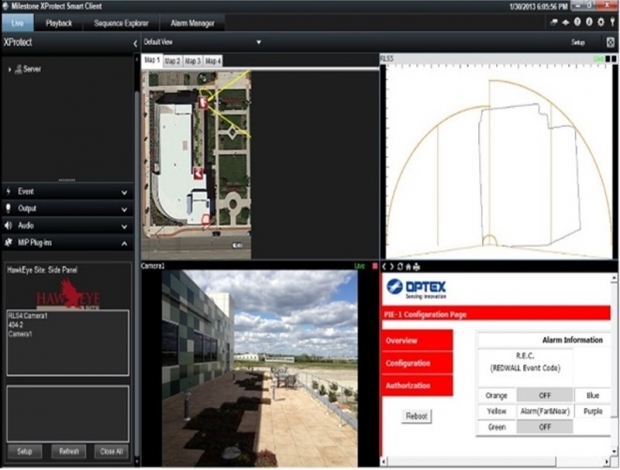Click the multi-window icon in top toolbar
The image size is (620, 470).
pyautogui.click(x=554, y=23)
